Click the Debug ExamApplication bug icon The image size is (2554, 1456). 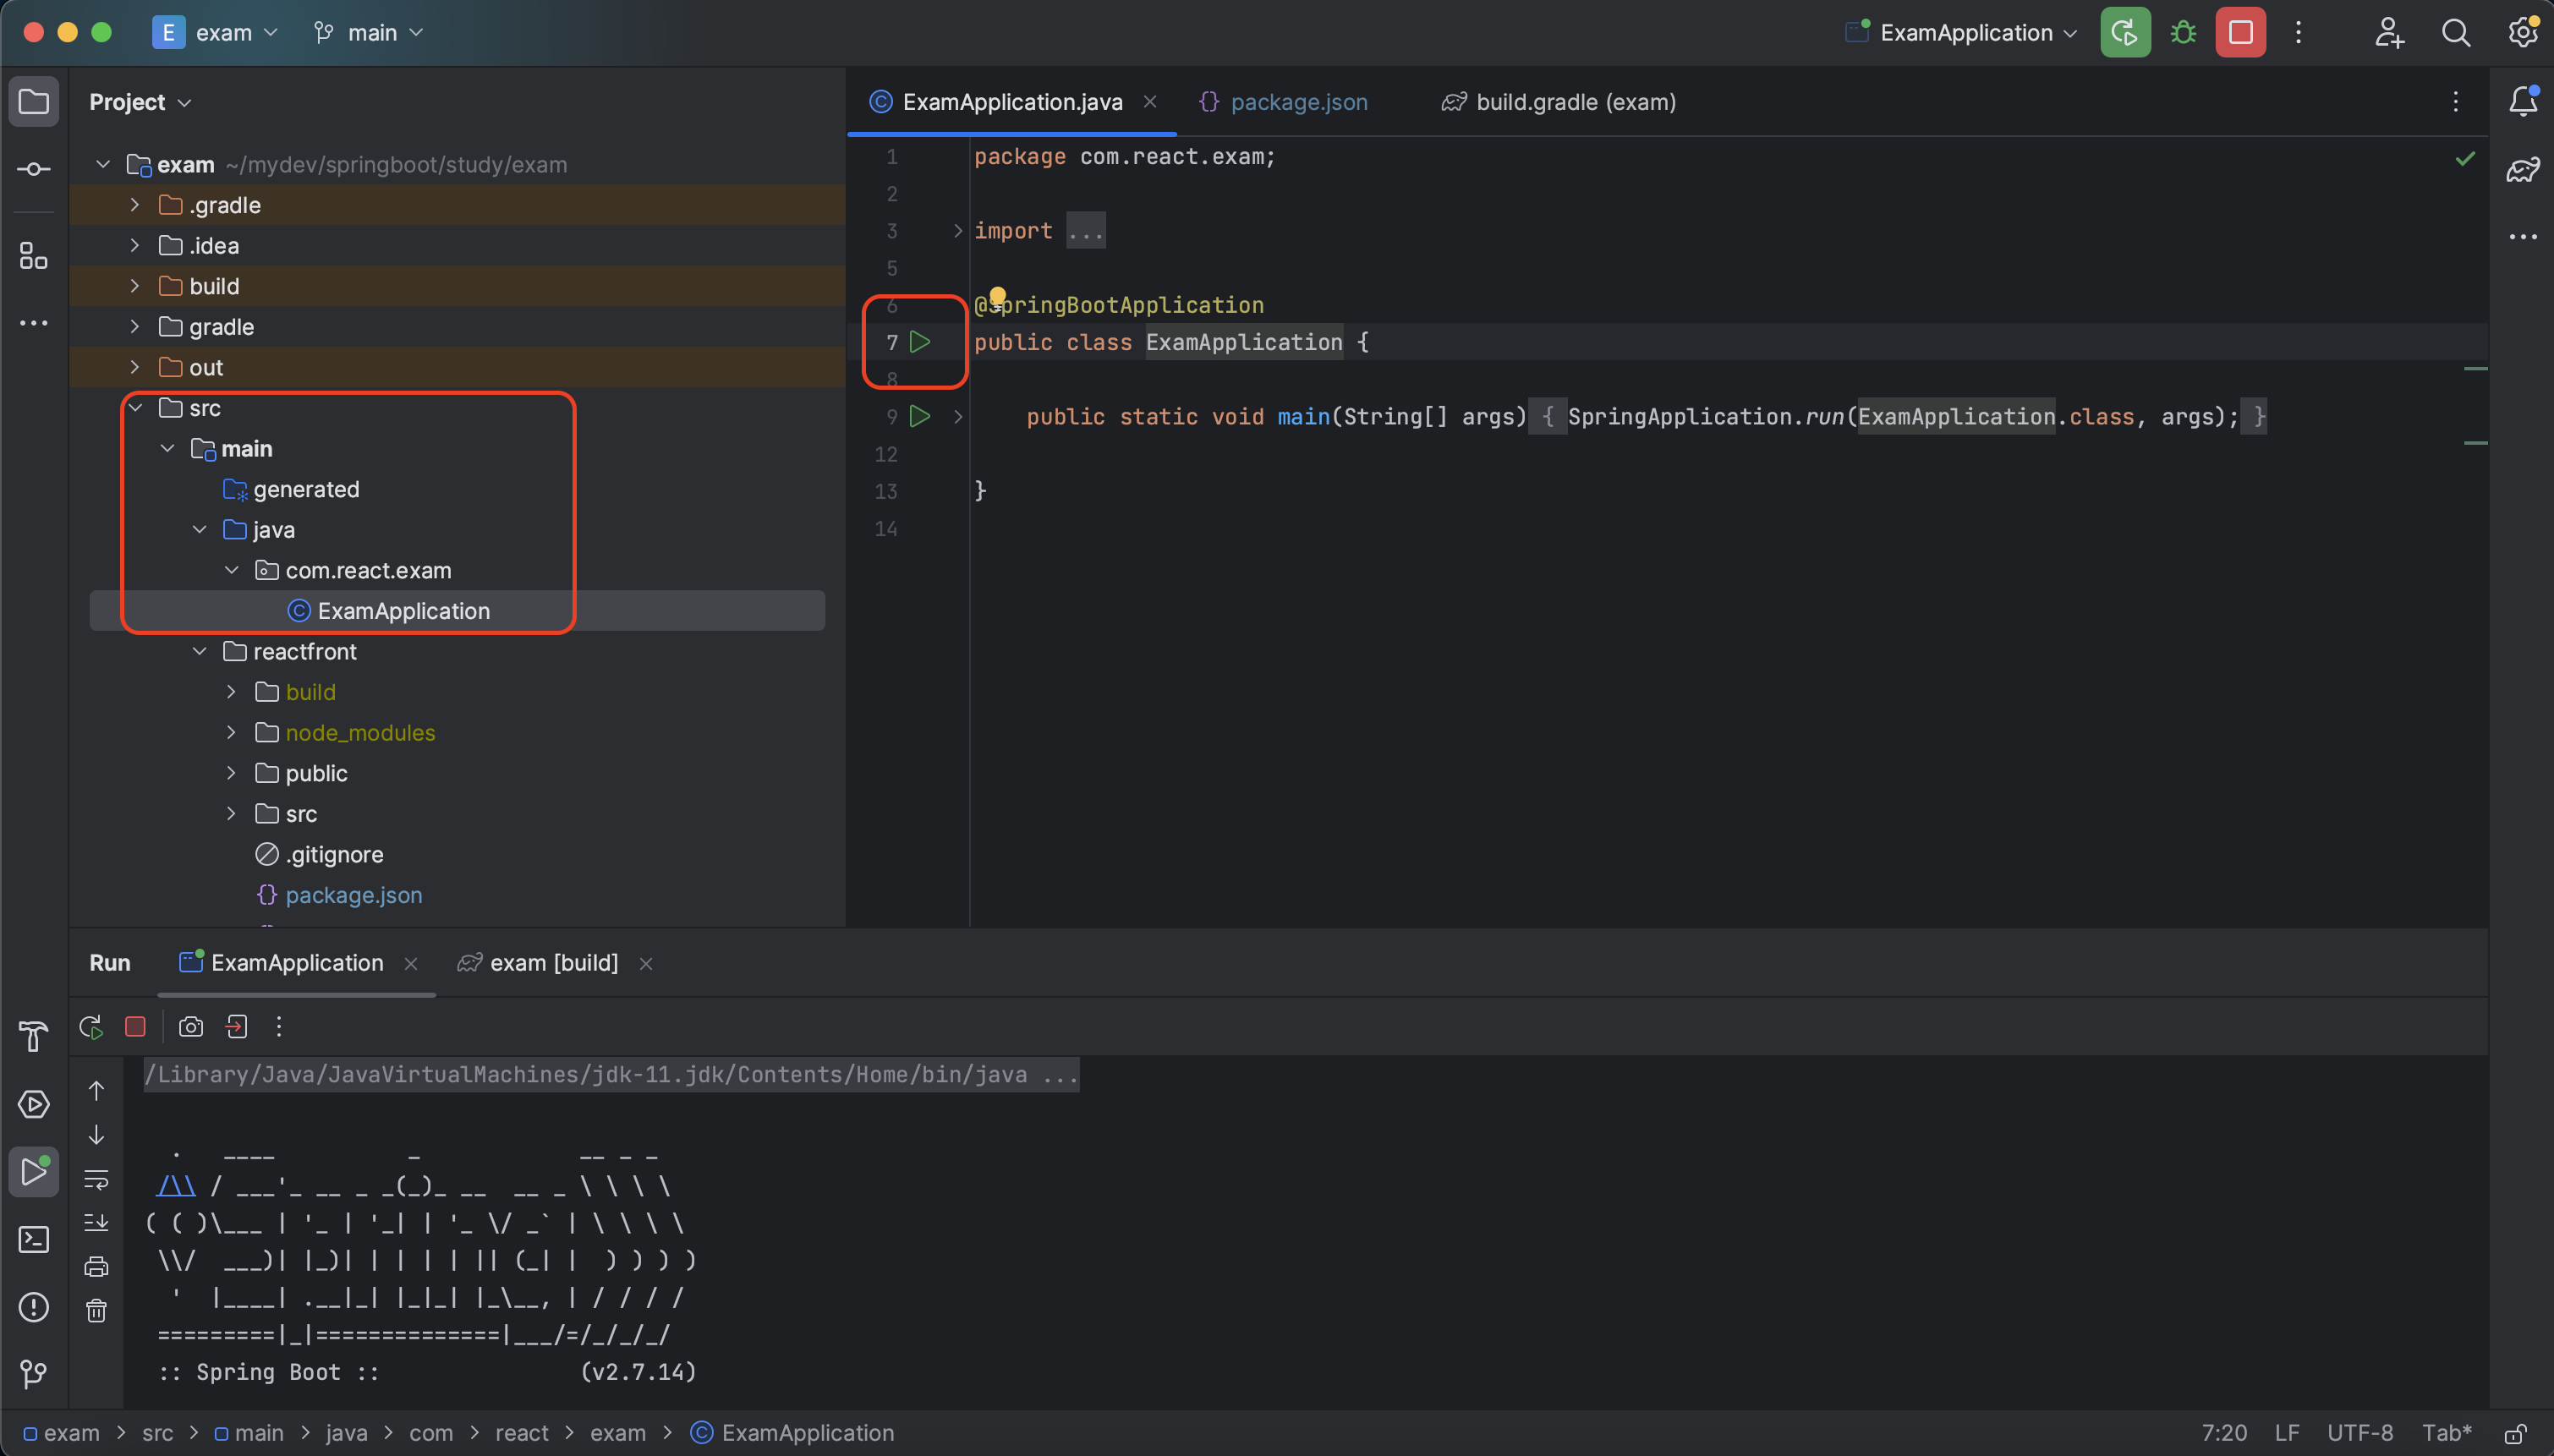pyautogui.click(x=2183, y=33)
